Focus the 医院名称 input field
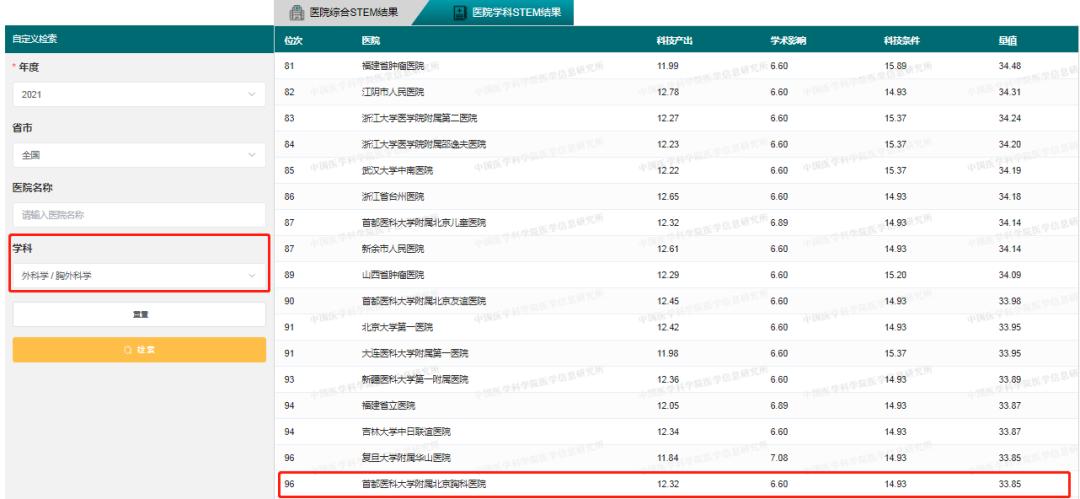Screen dimensions: 1080x499 pyautogui.click(x=139, y=215)
